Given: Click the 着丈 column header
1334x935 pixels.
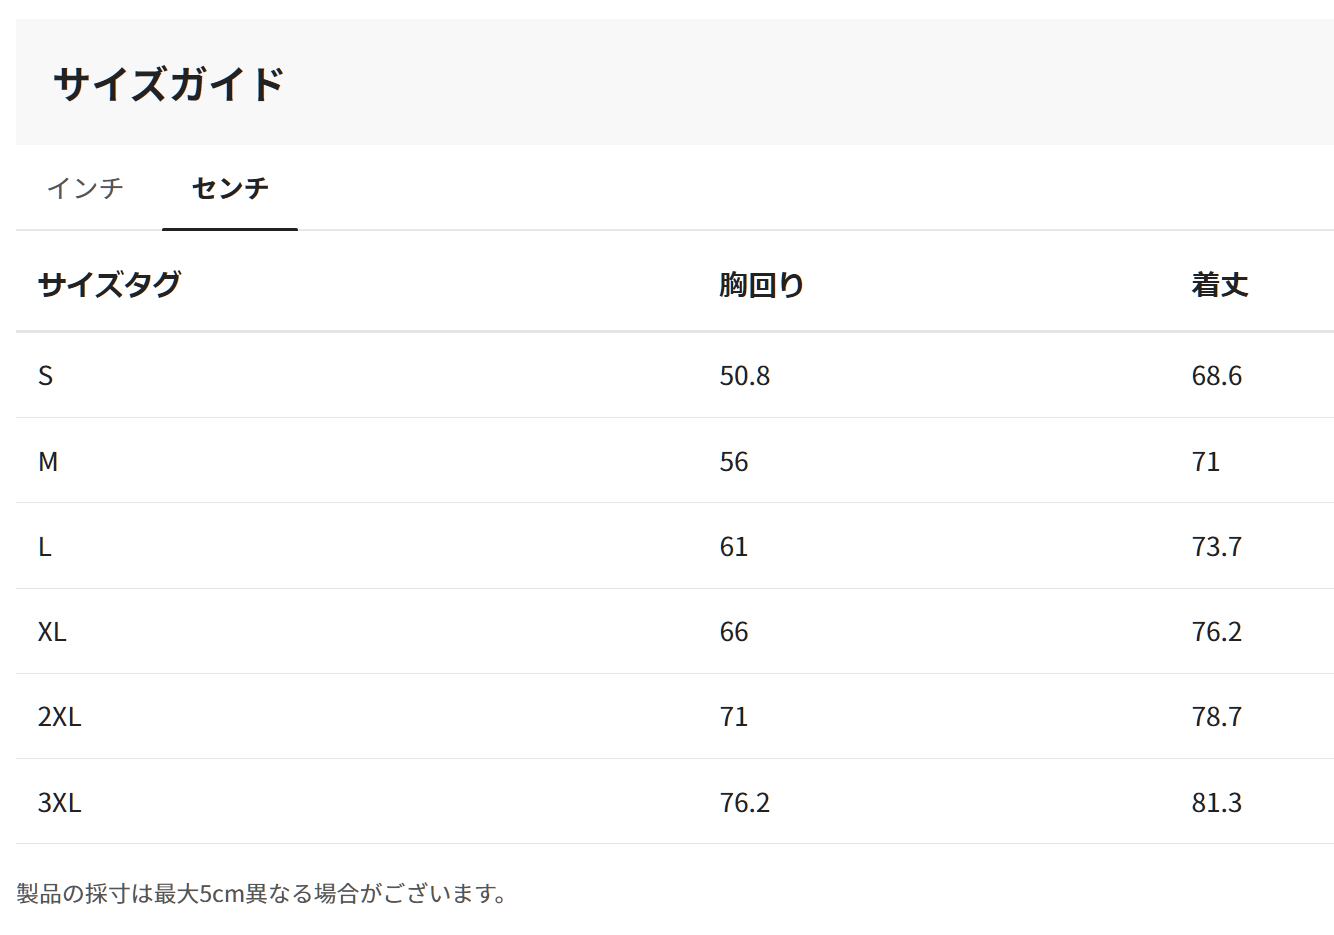Looking at the screenshot, I should point(1219,285).
